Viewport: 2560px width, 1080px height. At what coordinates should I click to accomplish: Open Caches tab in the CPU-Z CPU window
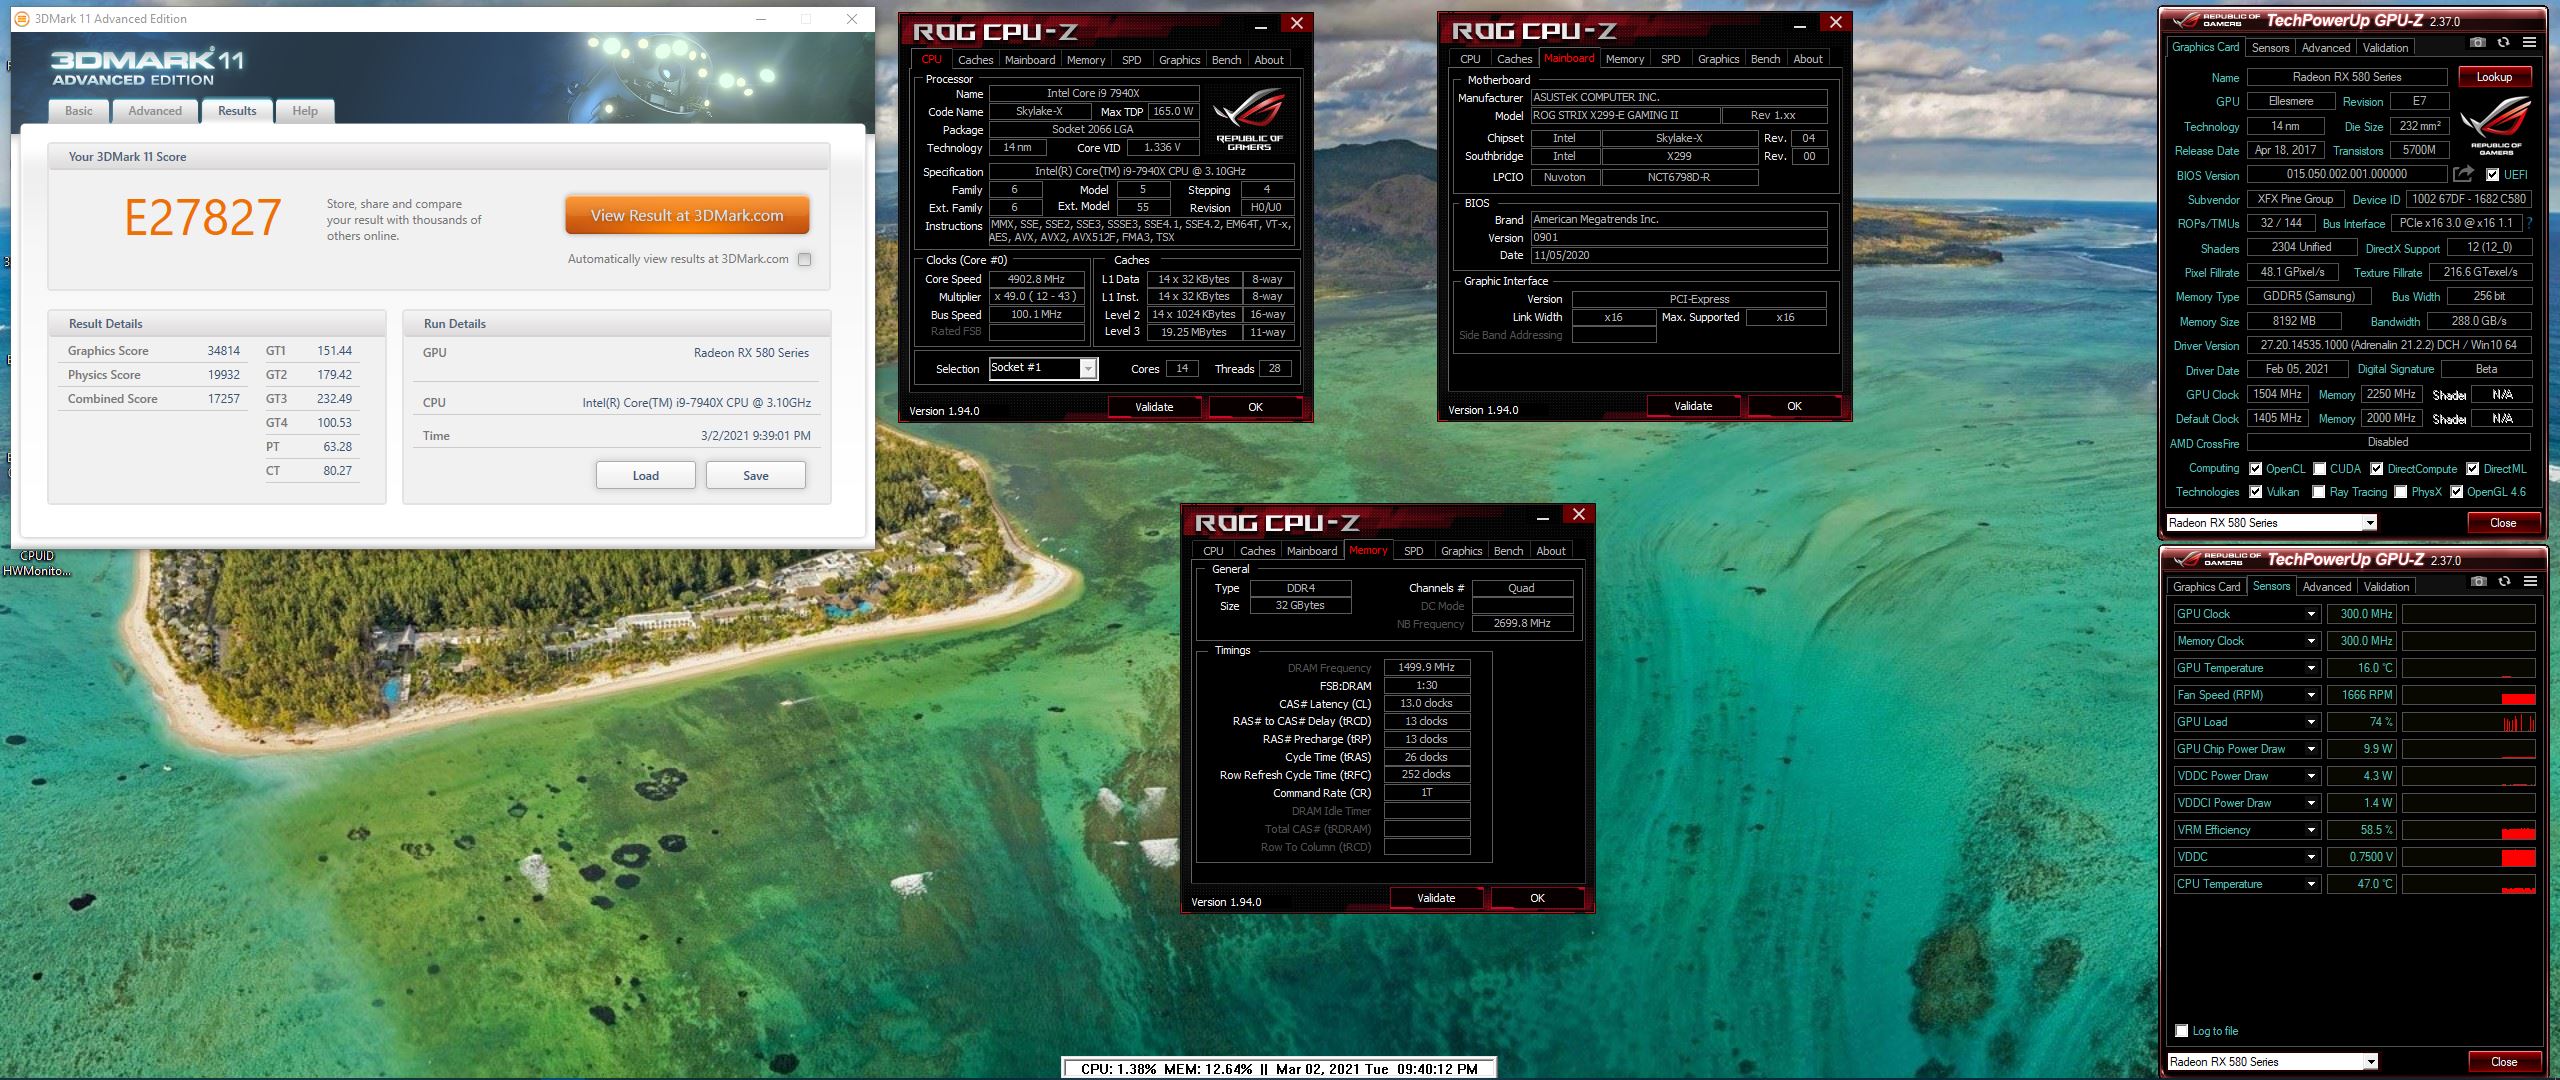point(975,60)
